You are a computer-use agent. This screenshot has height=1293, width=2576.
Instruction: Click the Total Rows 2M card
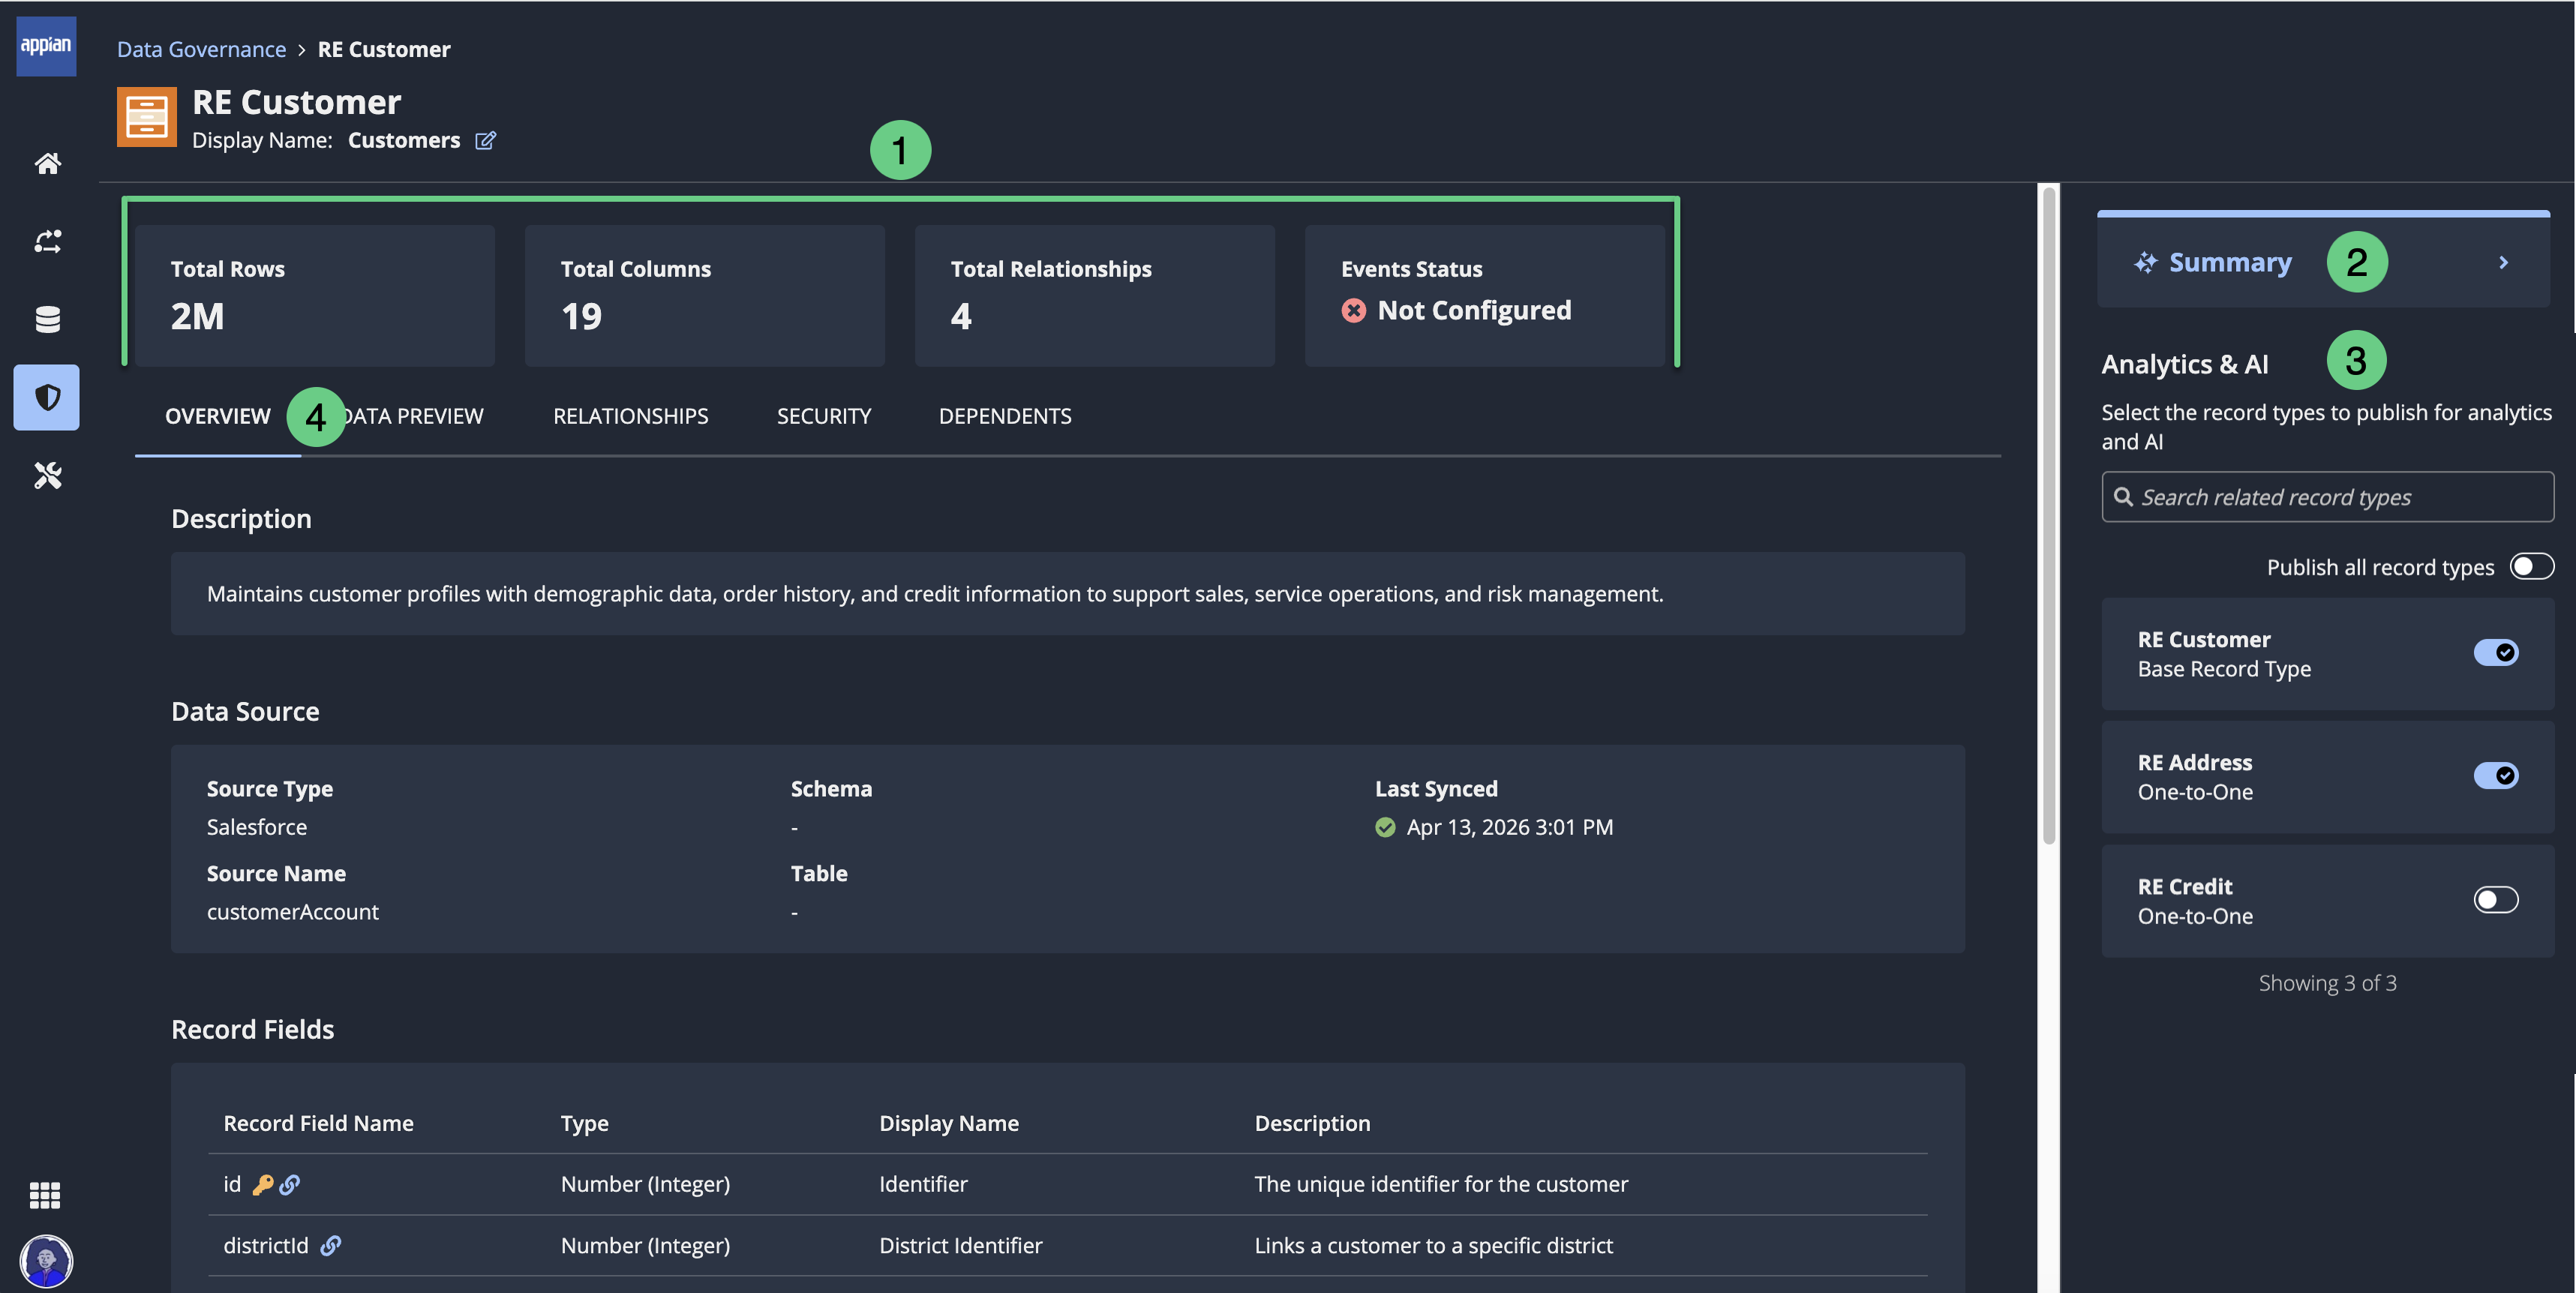(x=315, y=295)
